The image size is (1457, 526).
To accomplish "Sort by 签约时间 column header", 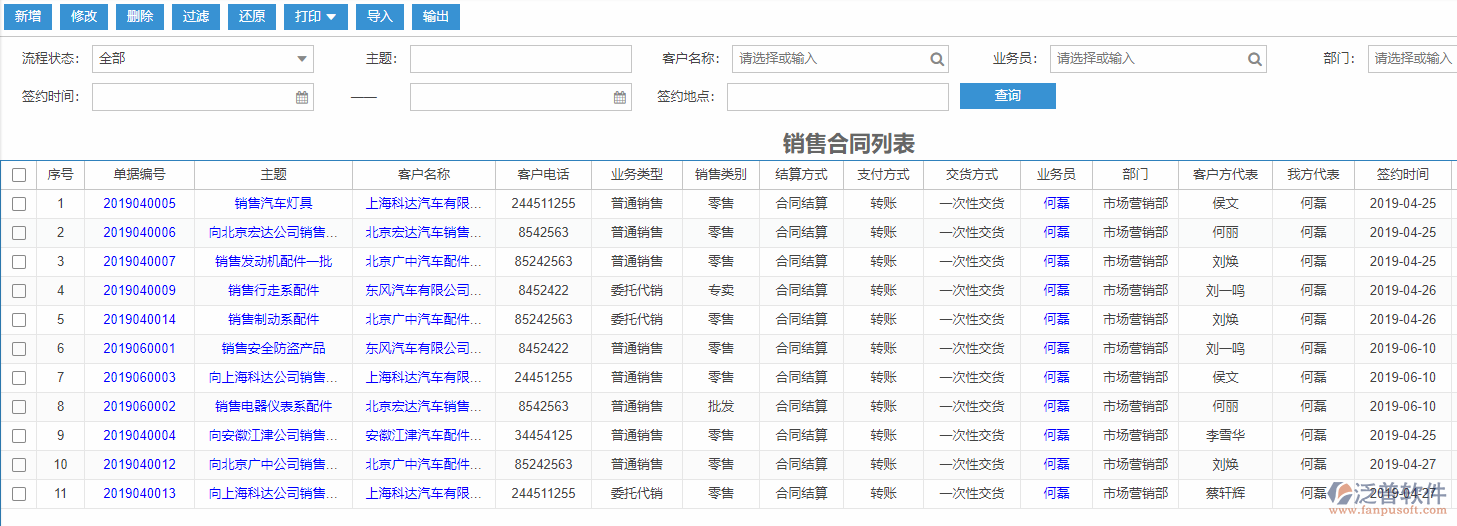I will pyautogui.click(x=1403, y=175).
